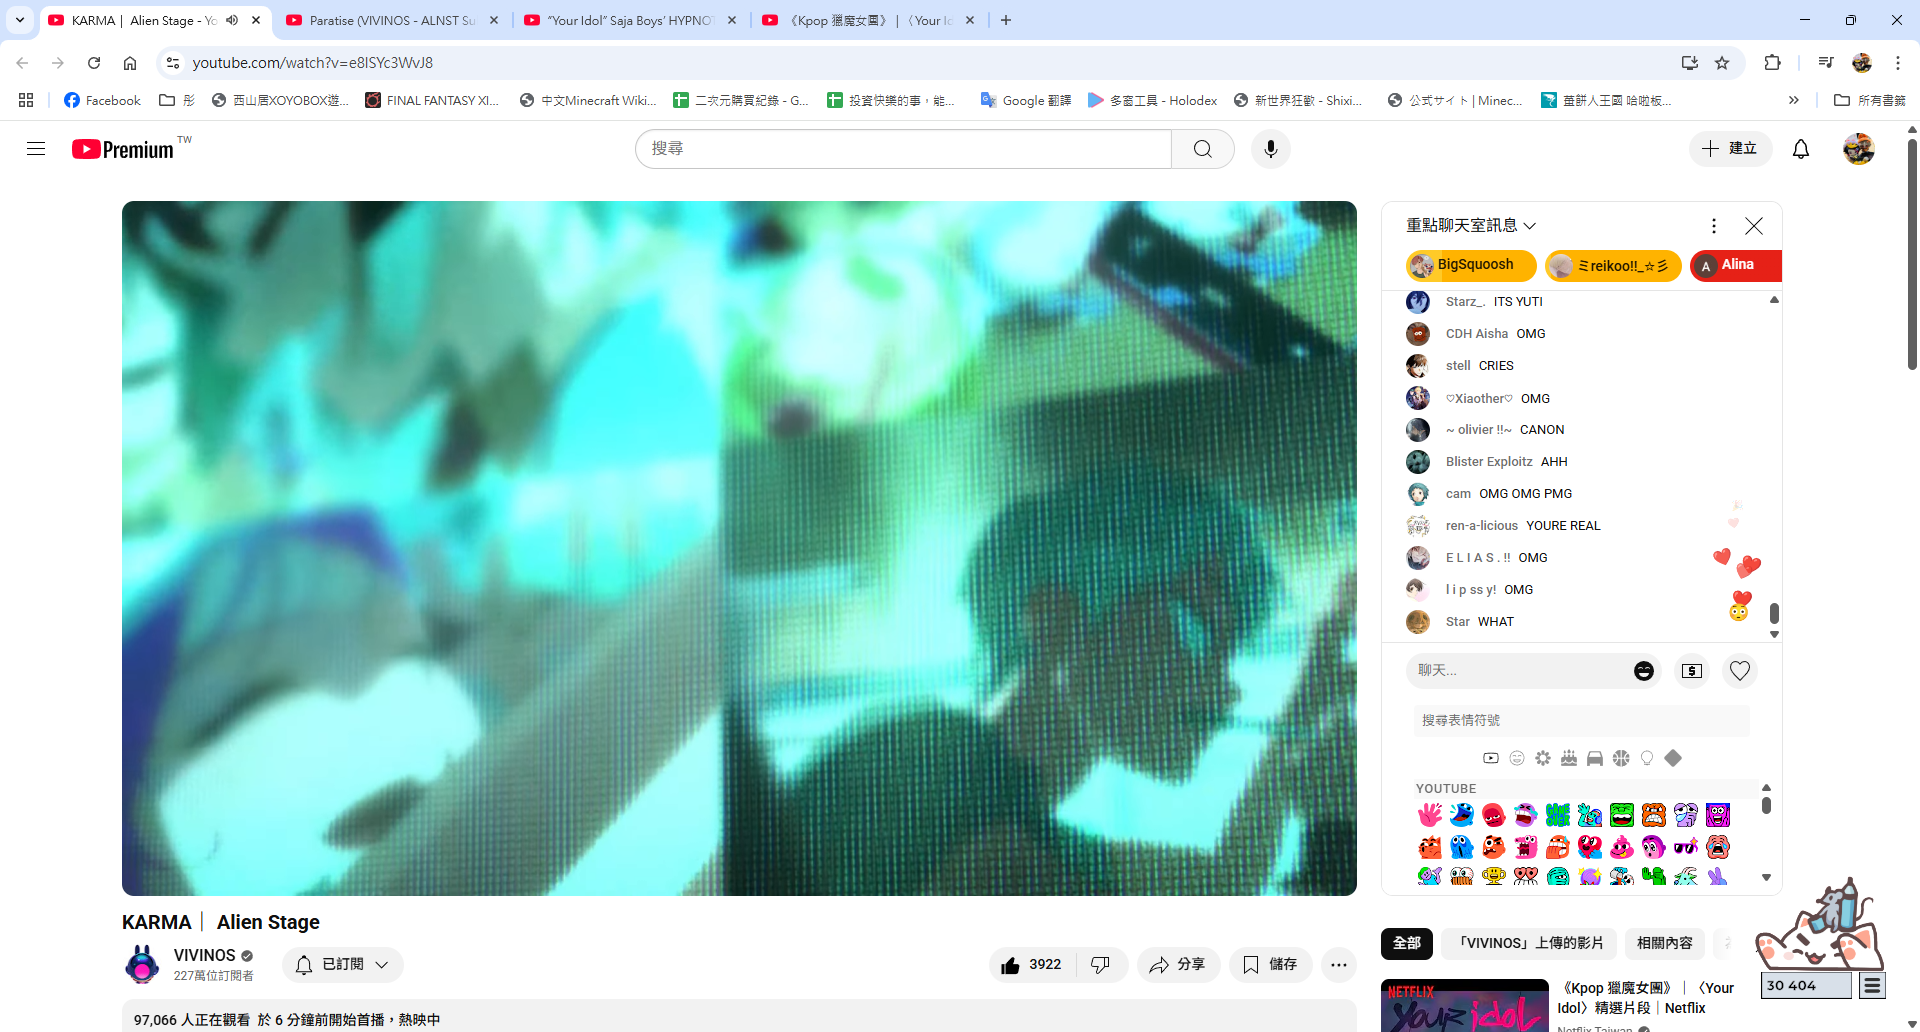Click the install app icon in address bar
The height and width of the screenshot is (1032, 1920).
tap(1690, 63)
